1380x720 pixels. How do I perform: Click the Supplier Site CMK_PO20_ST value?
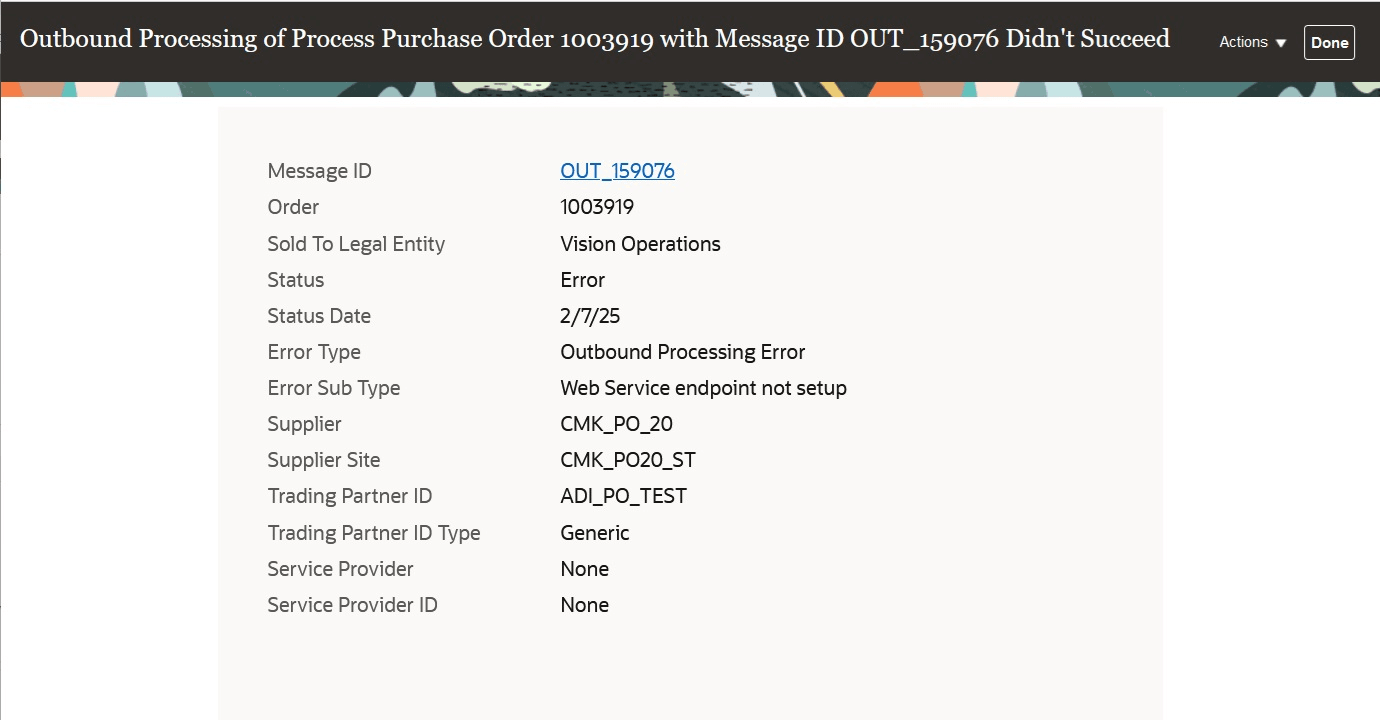click(x=628, y=460)
